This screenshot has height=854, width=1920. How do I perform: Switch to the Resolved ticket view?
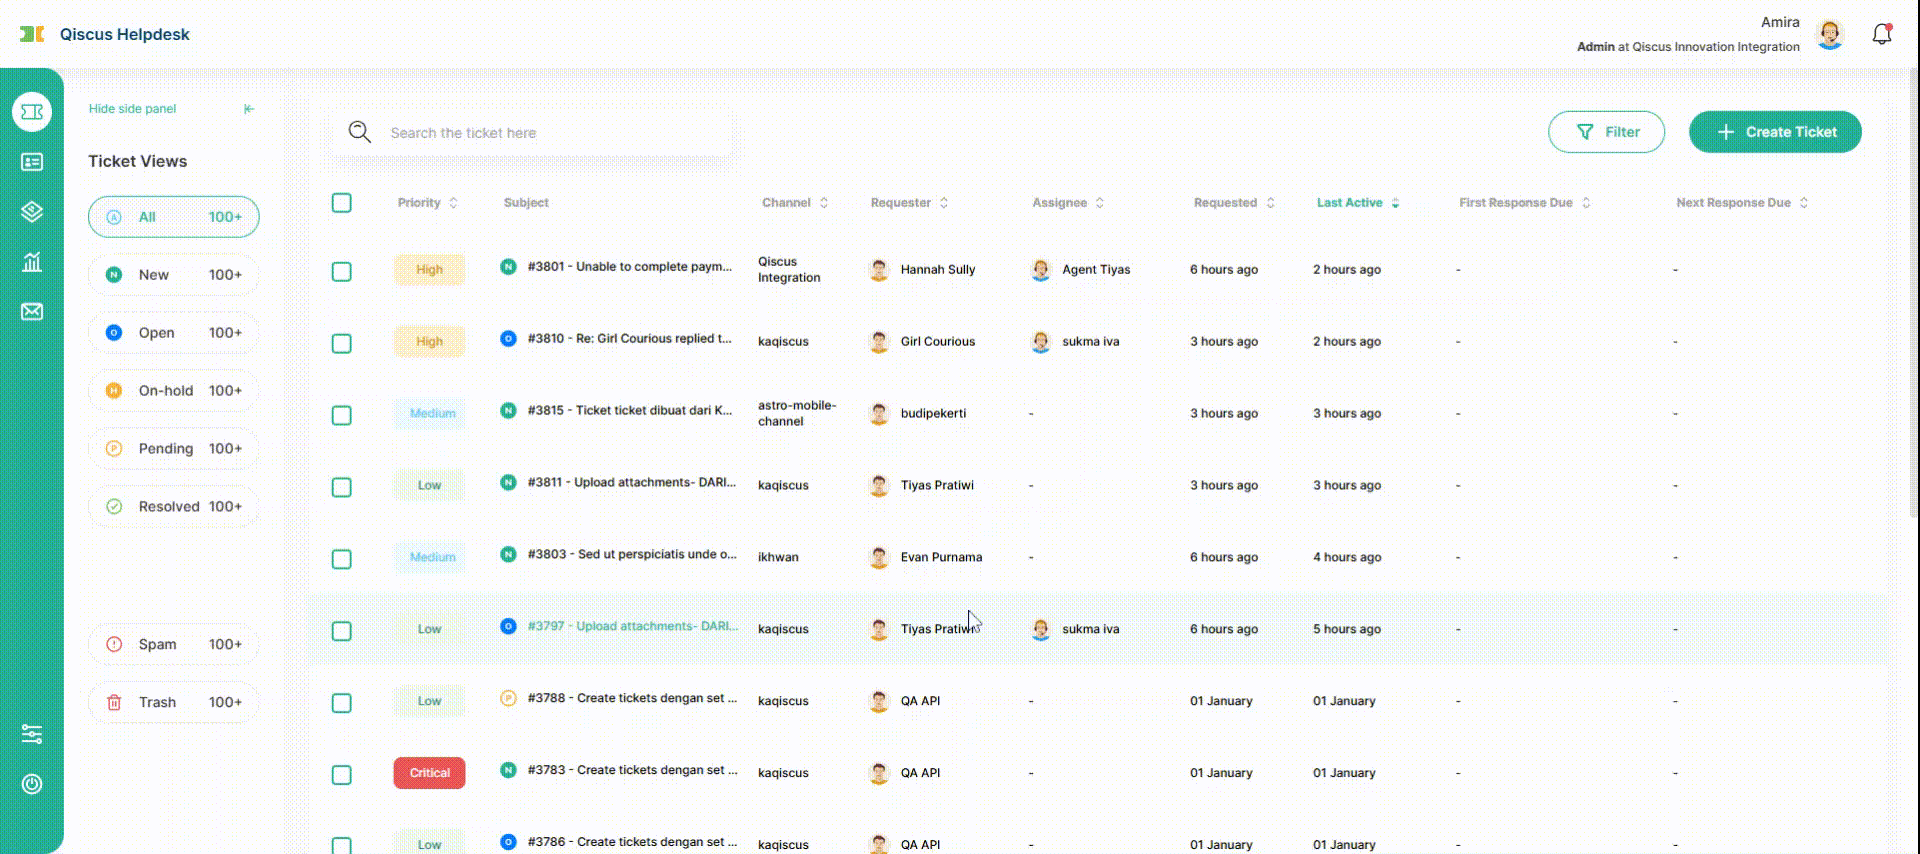(174, 507)
